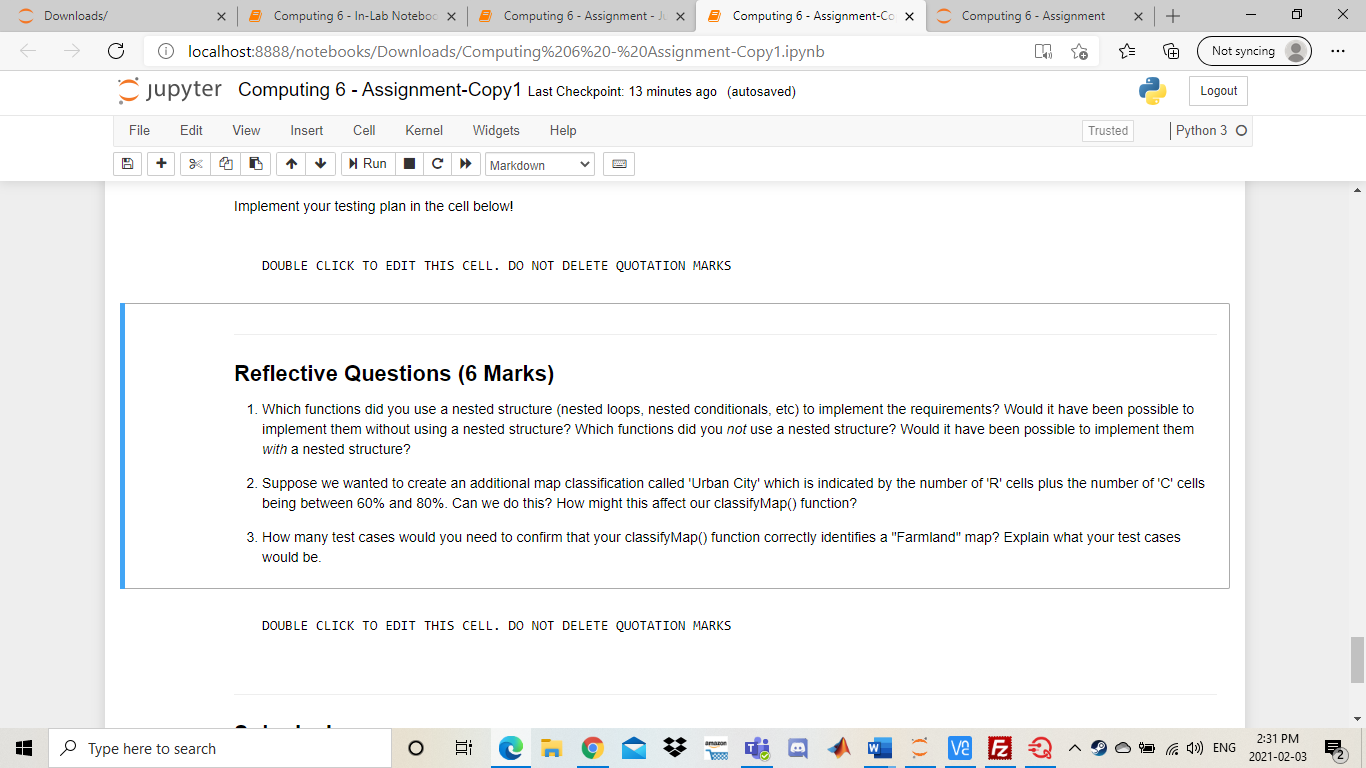Screen dimensions: 1366x768
Task: Click the Trusted notebook indicator
Action: [1108, 131]
